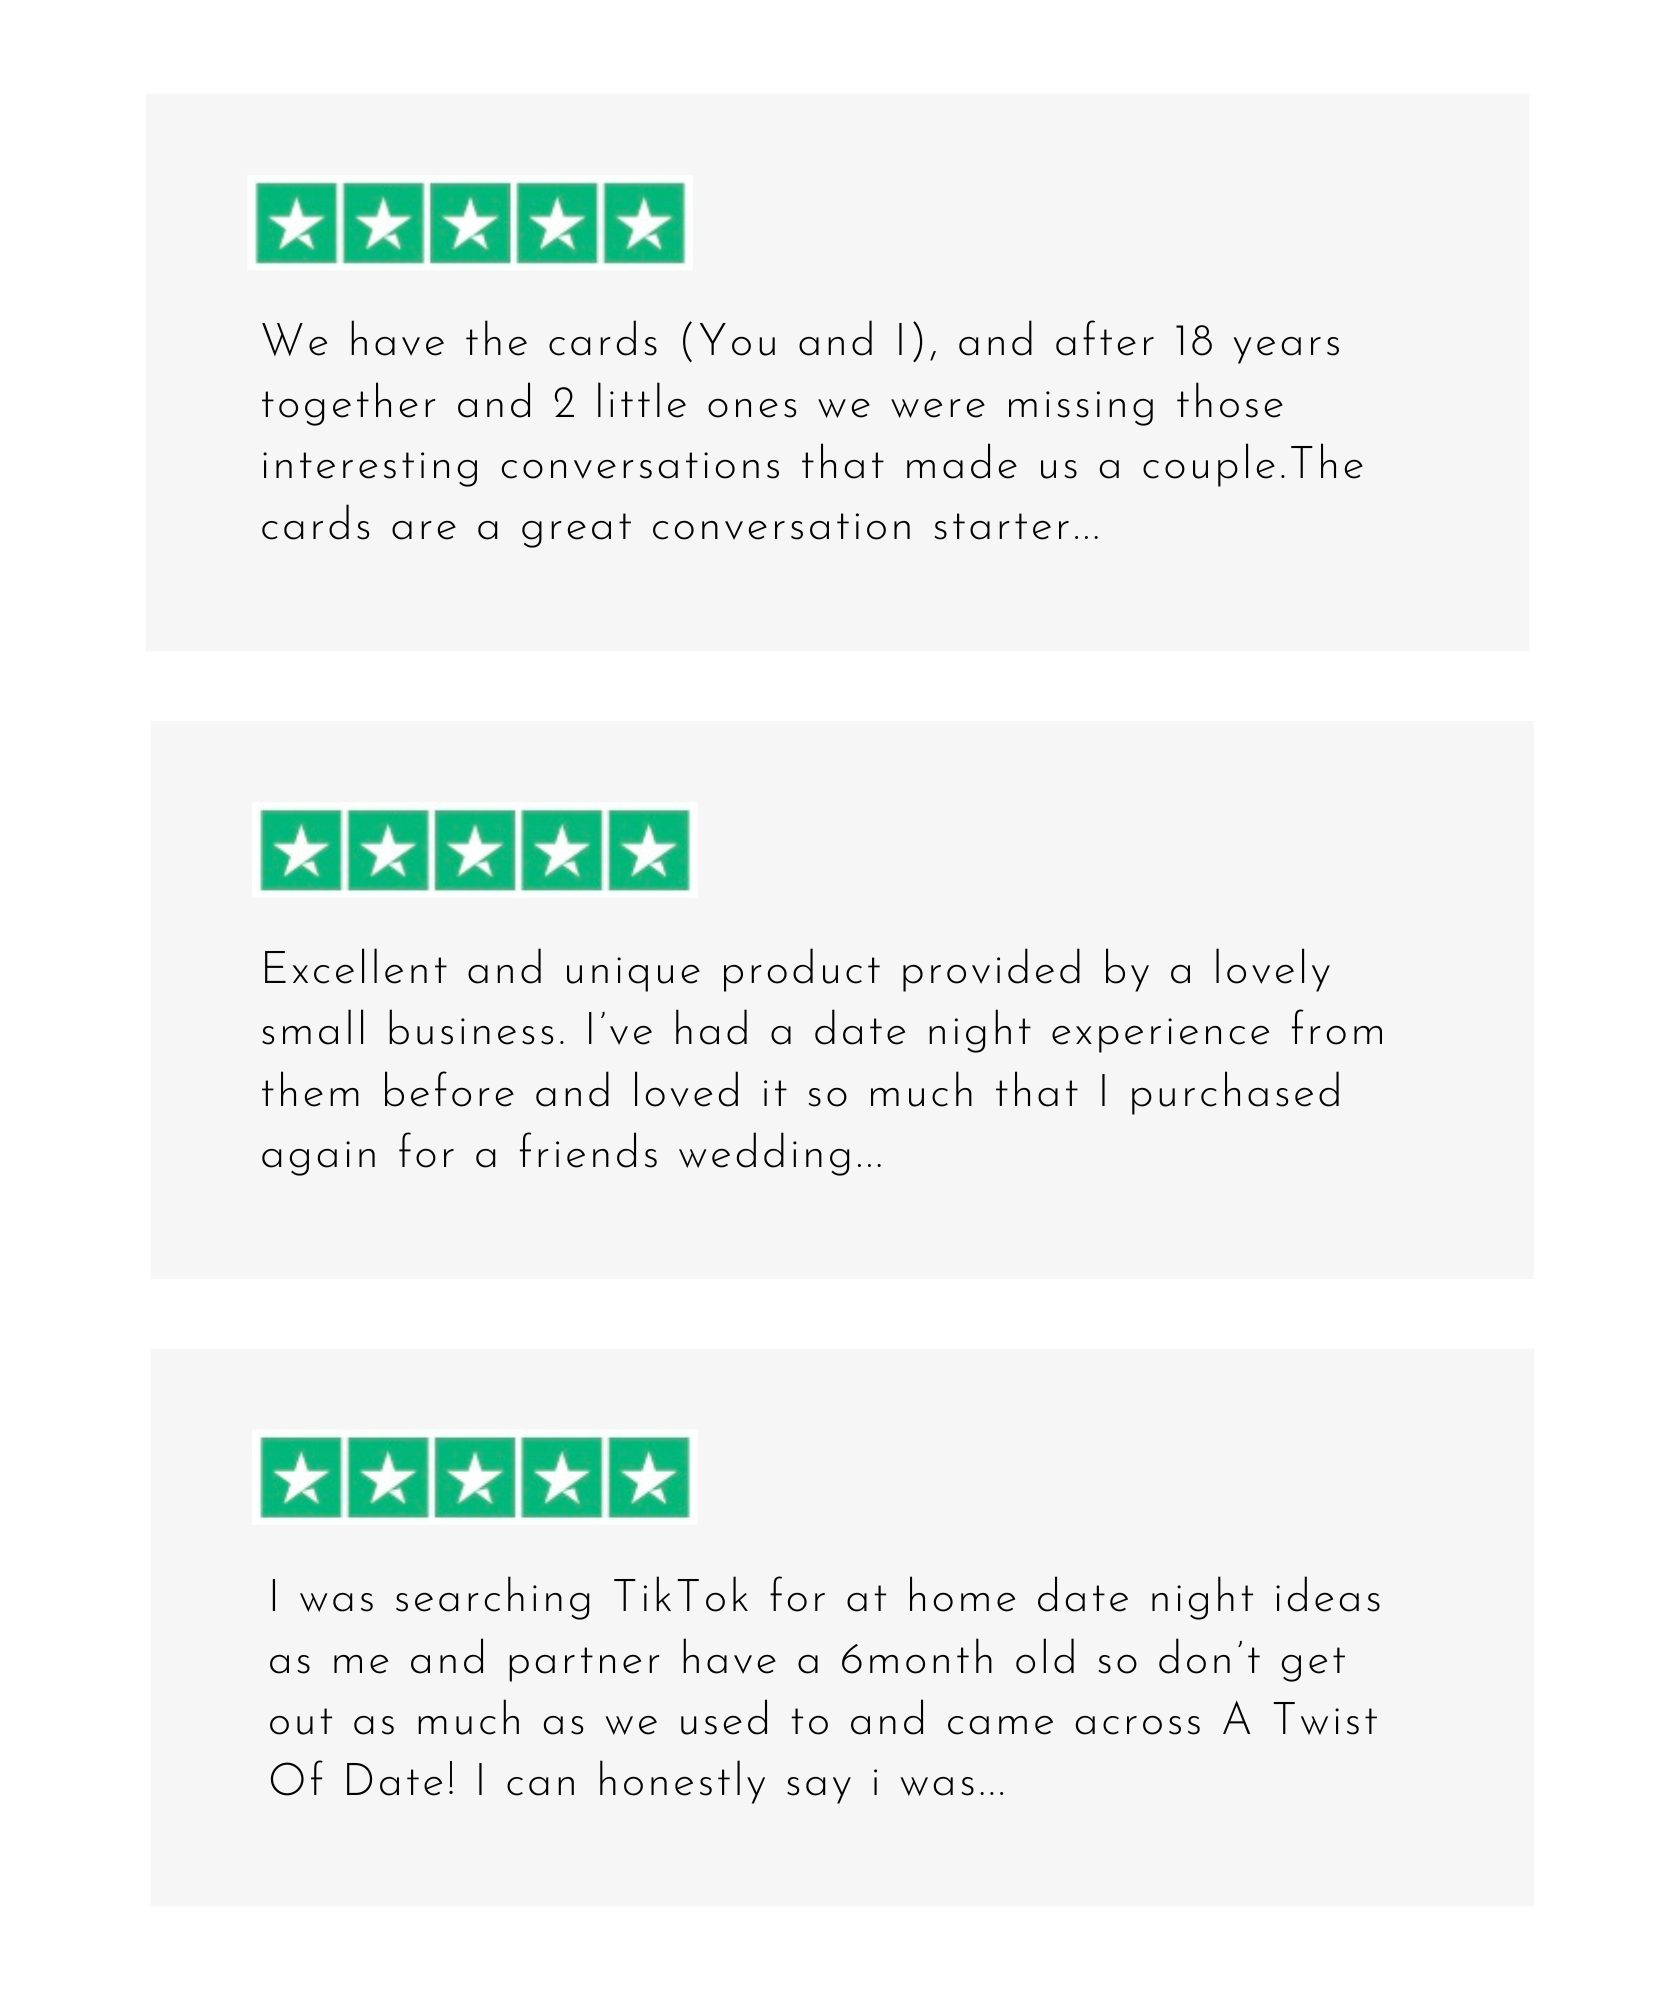Select the third star in the top review

click(x=470, y=223)
